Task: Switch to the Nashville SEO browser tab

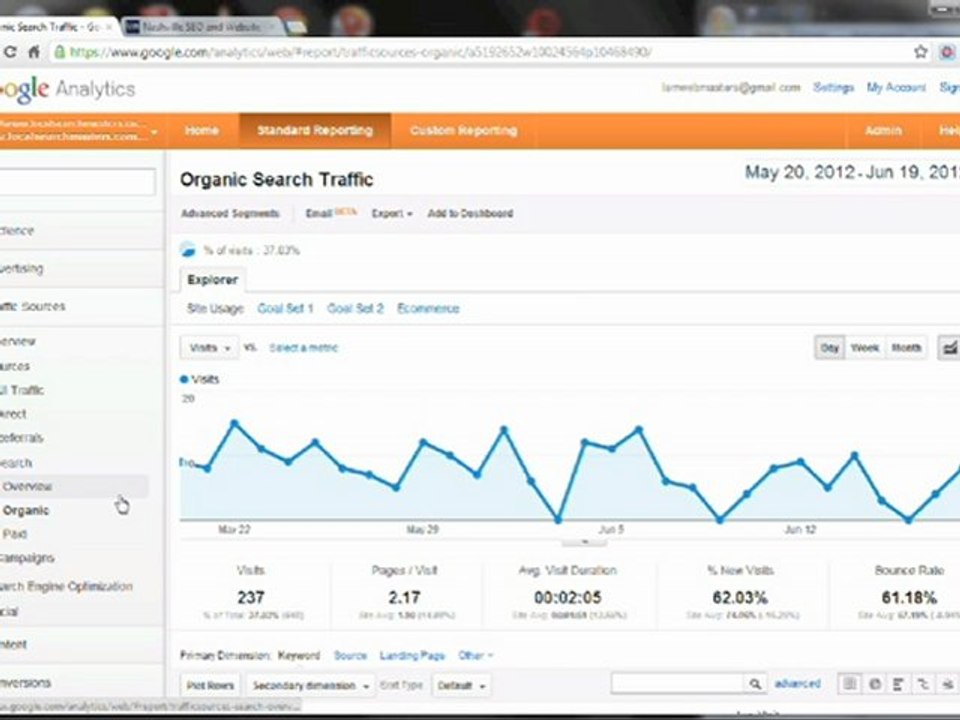Action: click(202, 27)
